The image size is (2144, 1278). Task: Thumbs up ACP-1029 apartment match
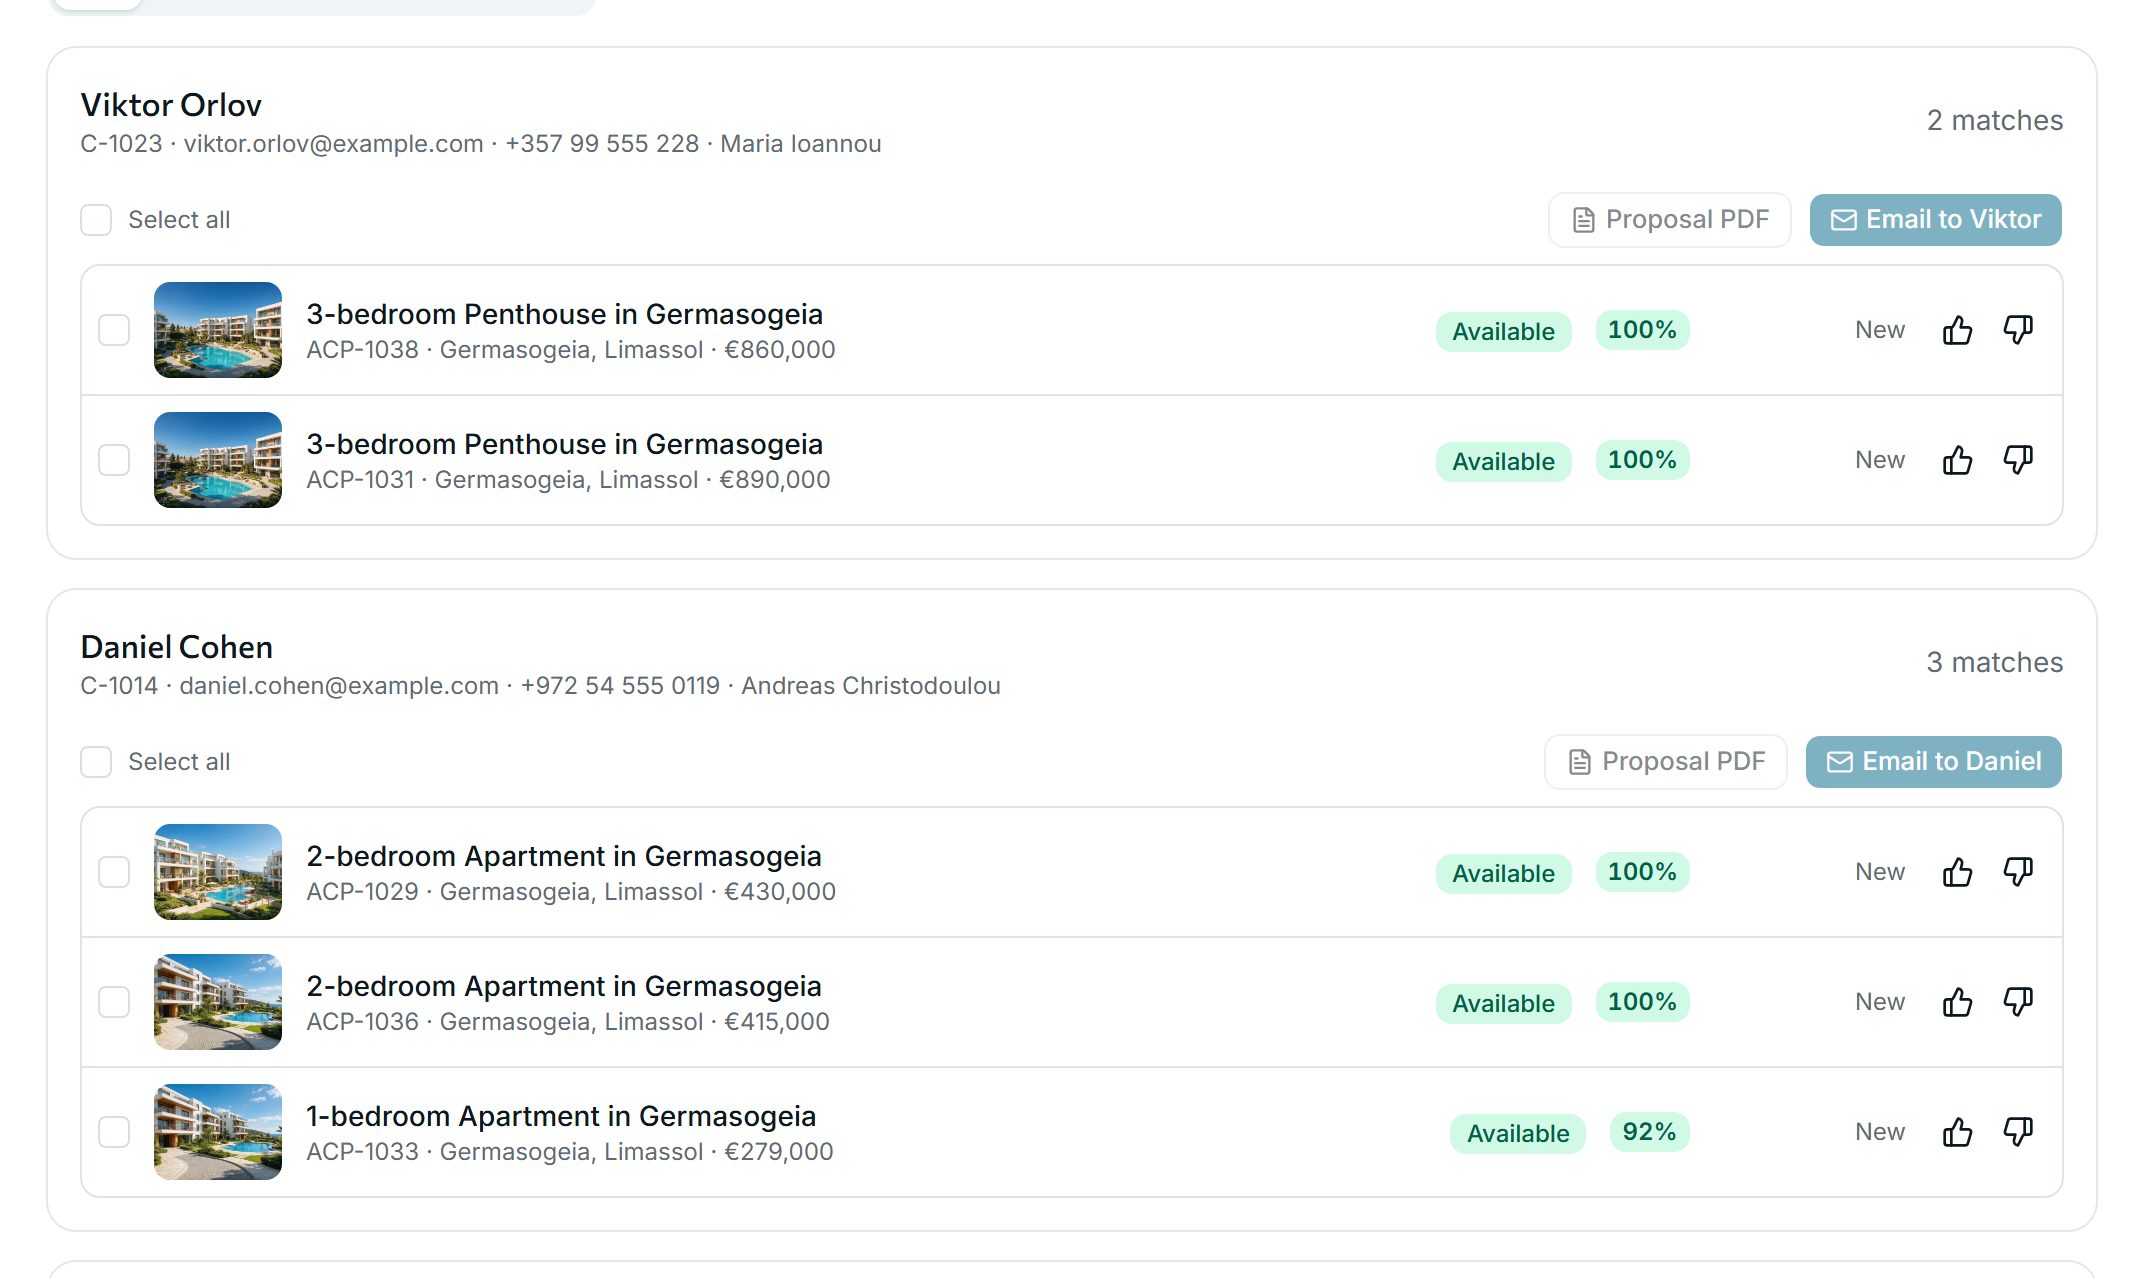1957,872
